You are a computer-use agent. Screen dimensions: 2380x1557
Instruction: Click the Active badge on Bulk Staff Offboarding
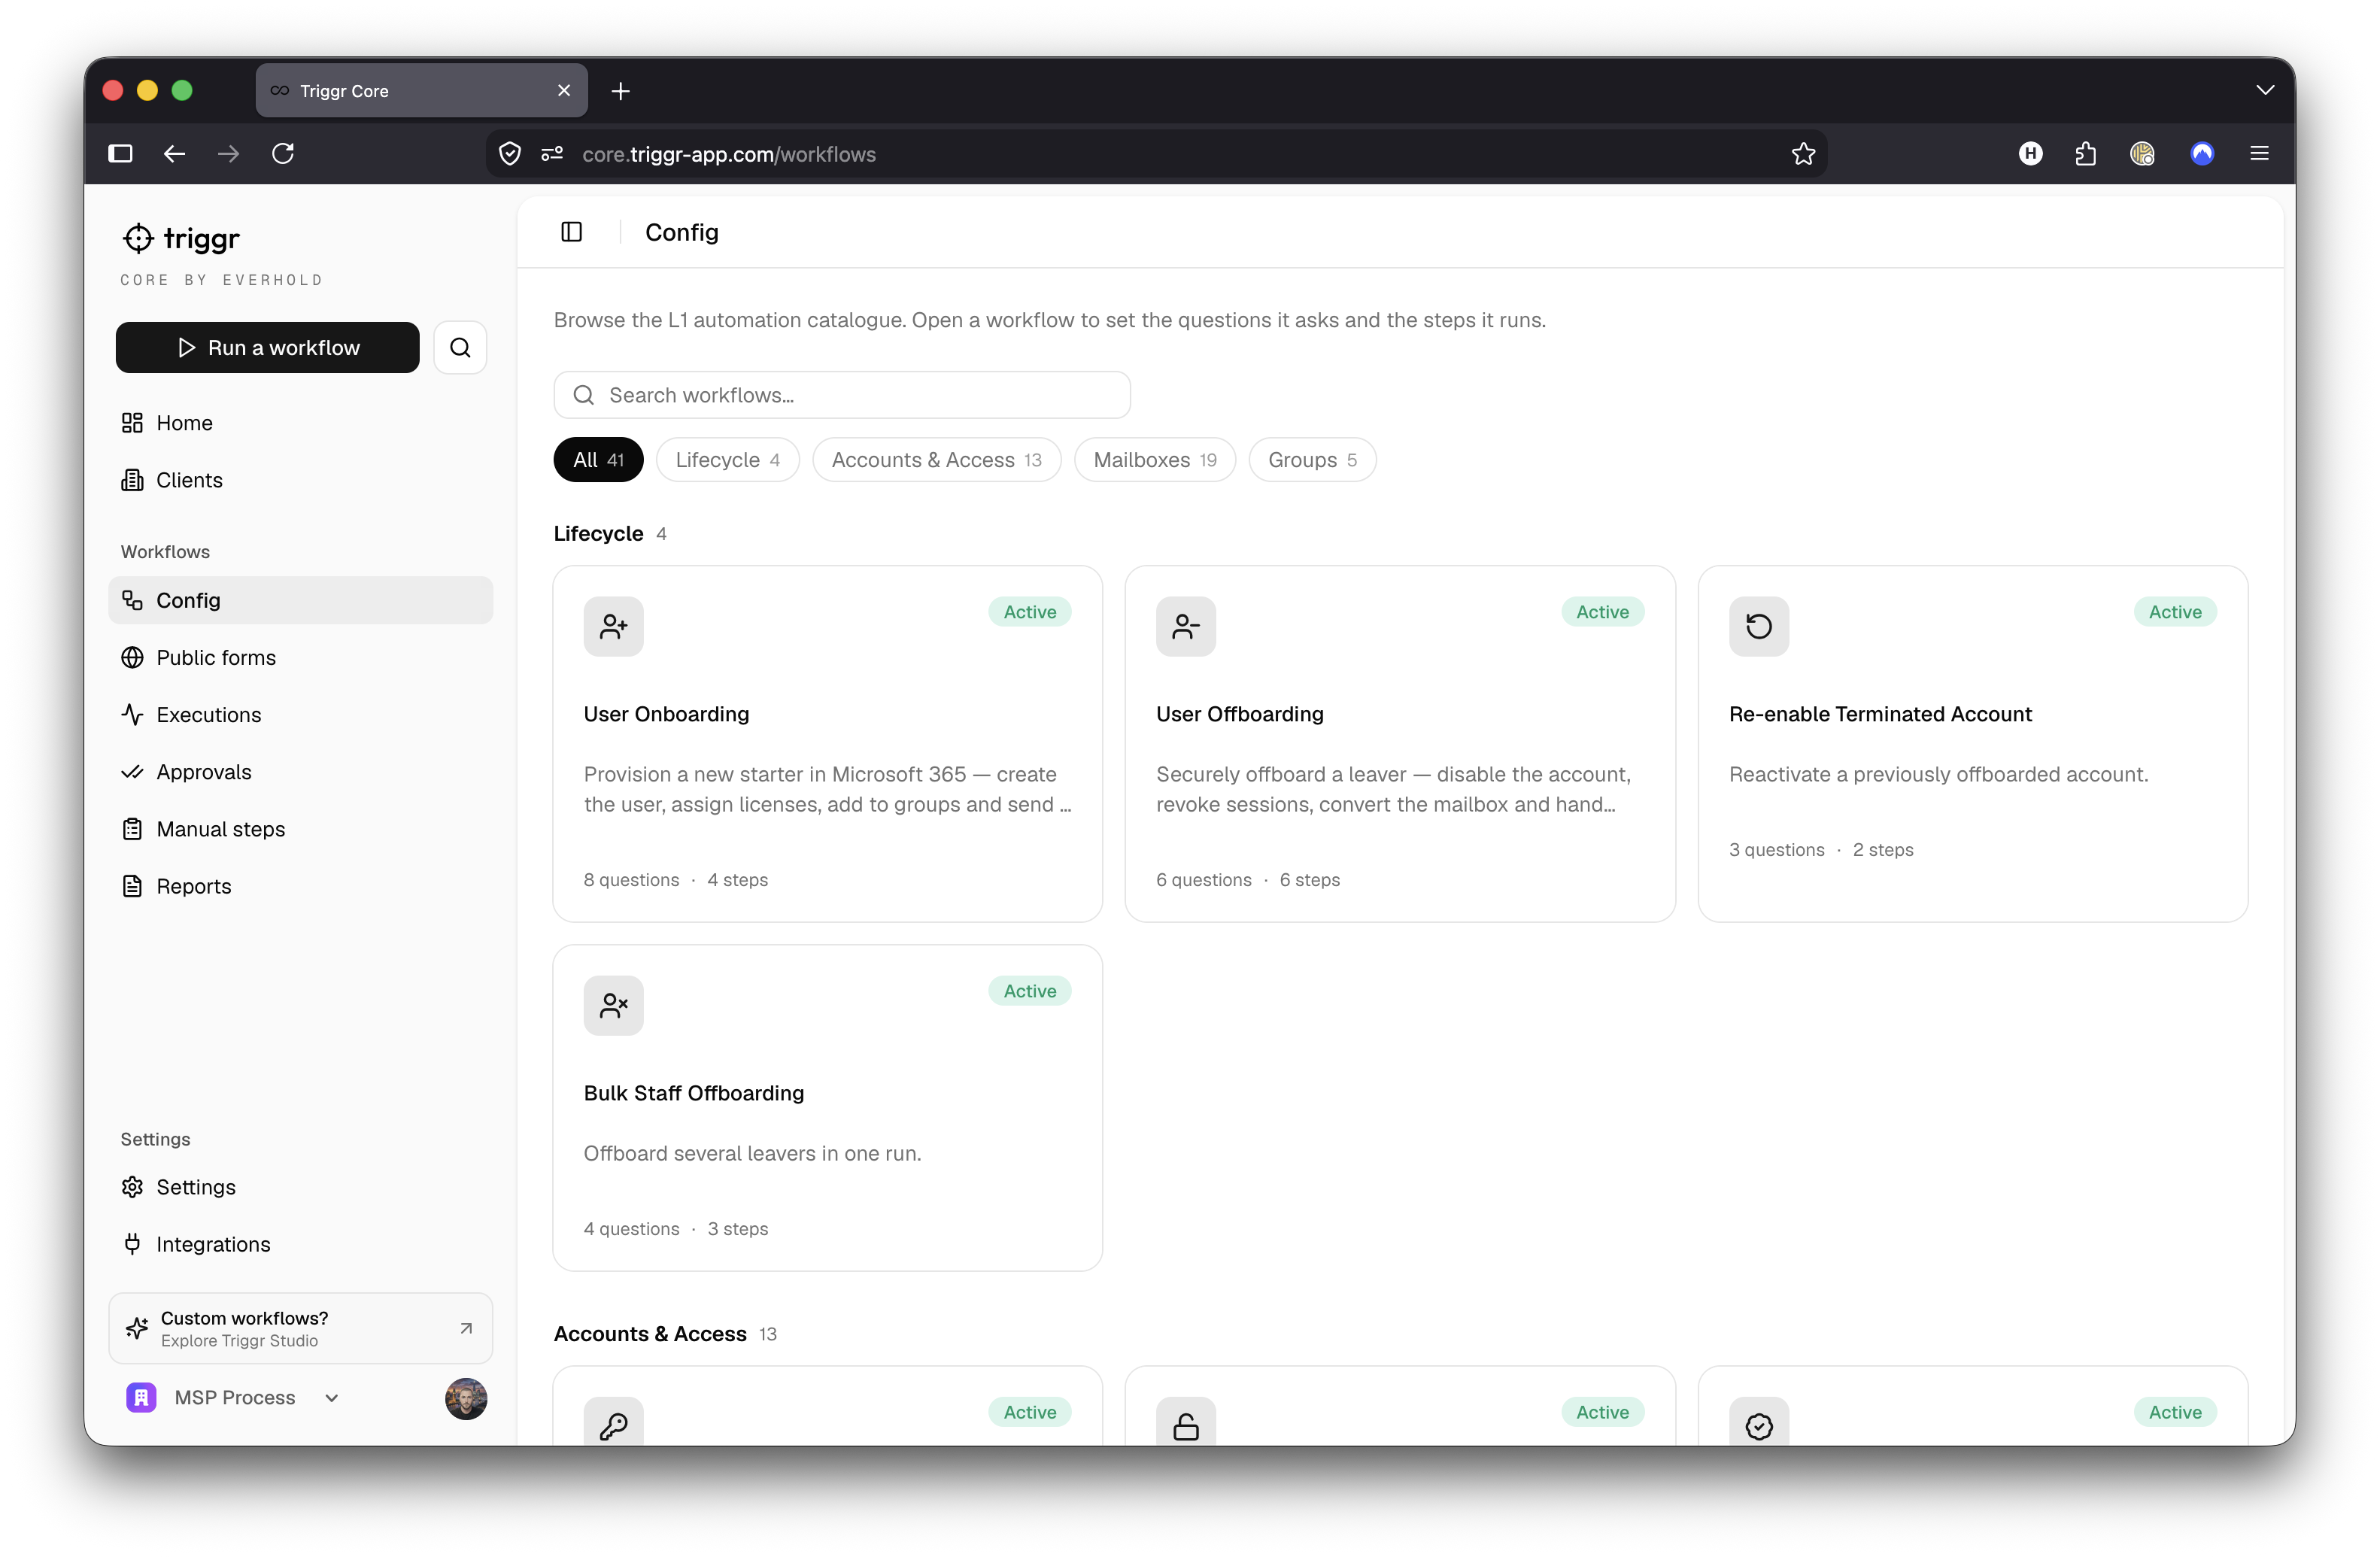coord(1029,991)
